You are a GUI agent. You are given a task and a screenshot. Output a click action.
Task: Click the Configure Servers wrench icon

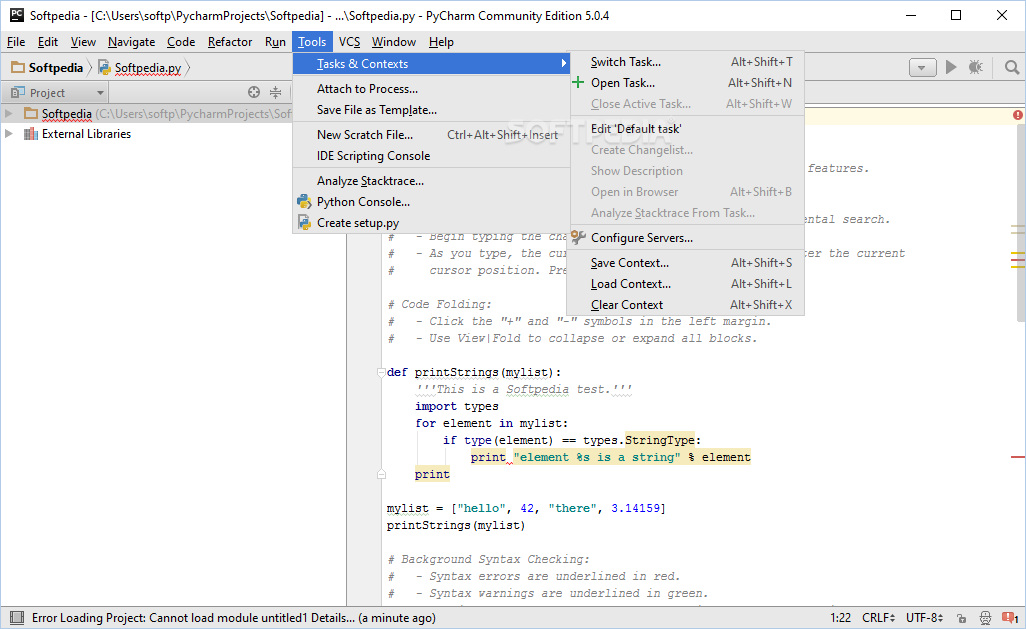coord(578,238)
